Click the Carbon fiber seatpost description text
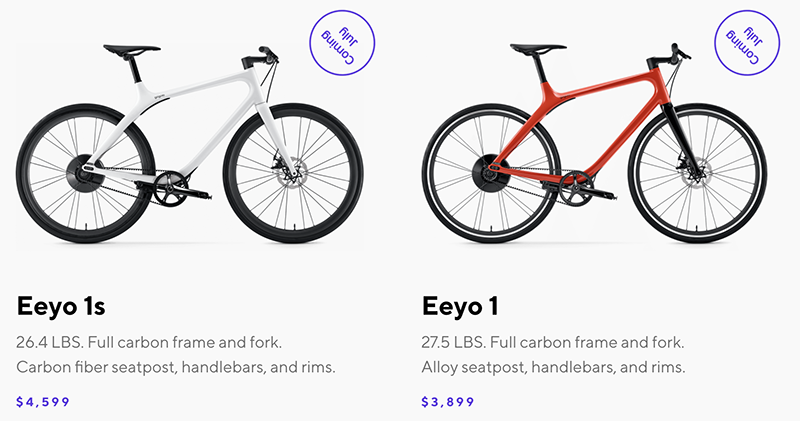Image resolution: width=800 pixels, height=421 pixels. click(x=176, y=368)
